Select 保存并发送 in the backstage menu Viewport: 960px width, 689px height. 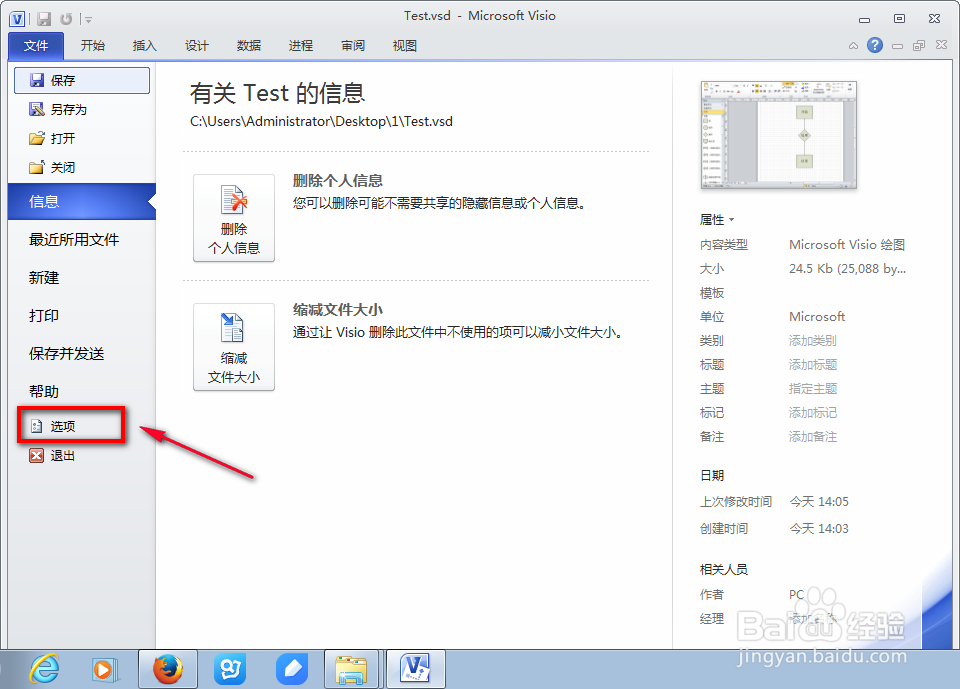(82, 353)
